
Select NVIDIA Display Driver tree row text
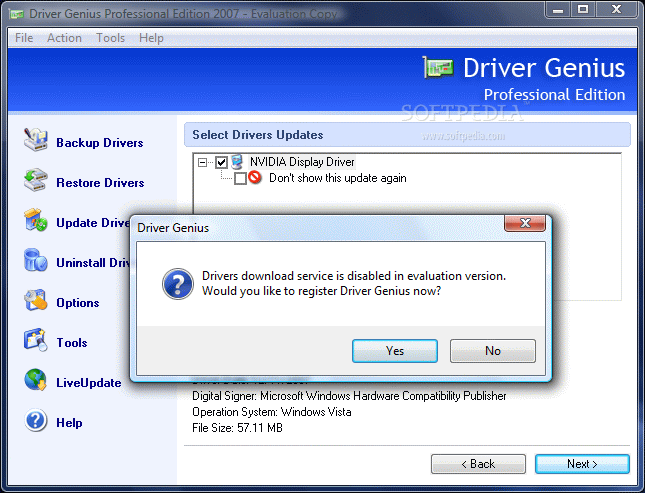point(302,162)
